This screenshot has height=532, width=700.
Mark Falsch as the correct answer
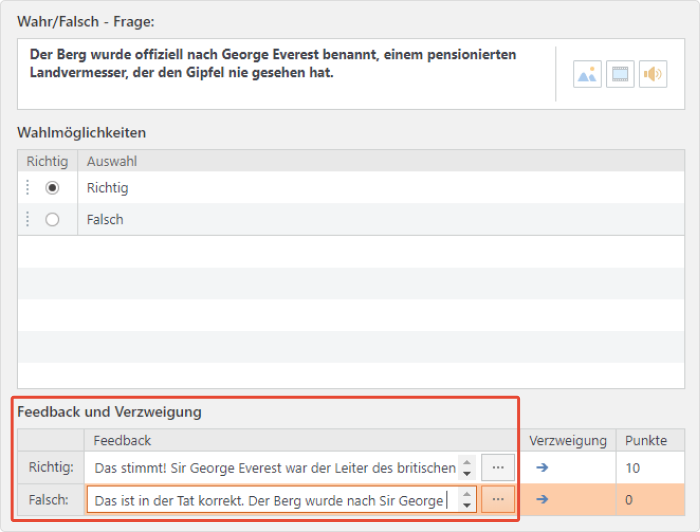point(52,220)
